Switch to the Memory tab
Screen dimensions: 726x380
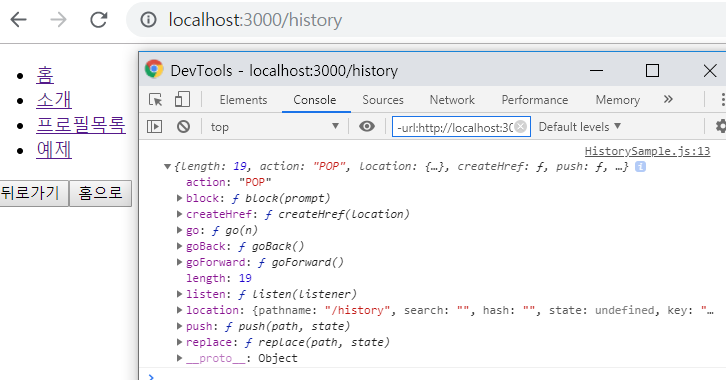(618, 100)
